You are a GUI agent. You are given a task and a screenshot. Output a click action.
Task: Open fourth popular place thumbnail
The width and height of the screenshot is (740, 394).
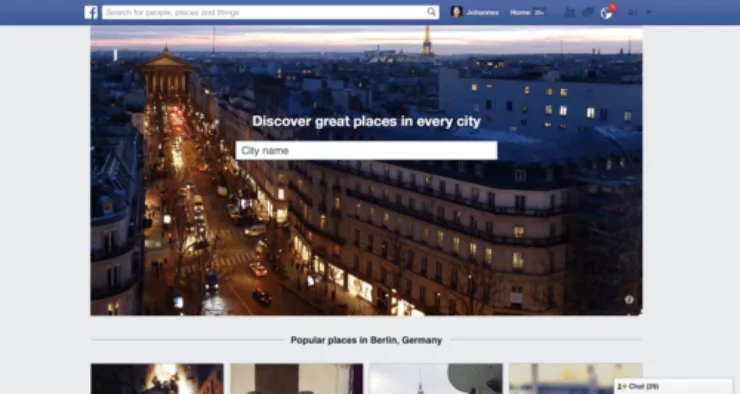pos(576,378)
